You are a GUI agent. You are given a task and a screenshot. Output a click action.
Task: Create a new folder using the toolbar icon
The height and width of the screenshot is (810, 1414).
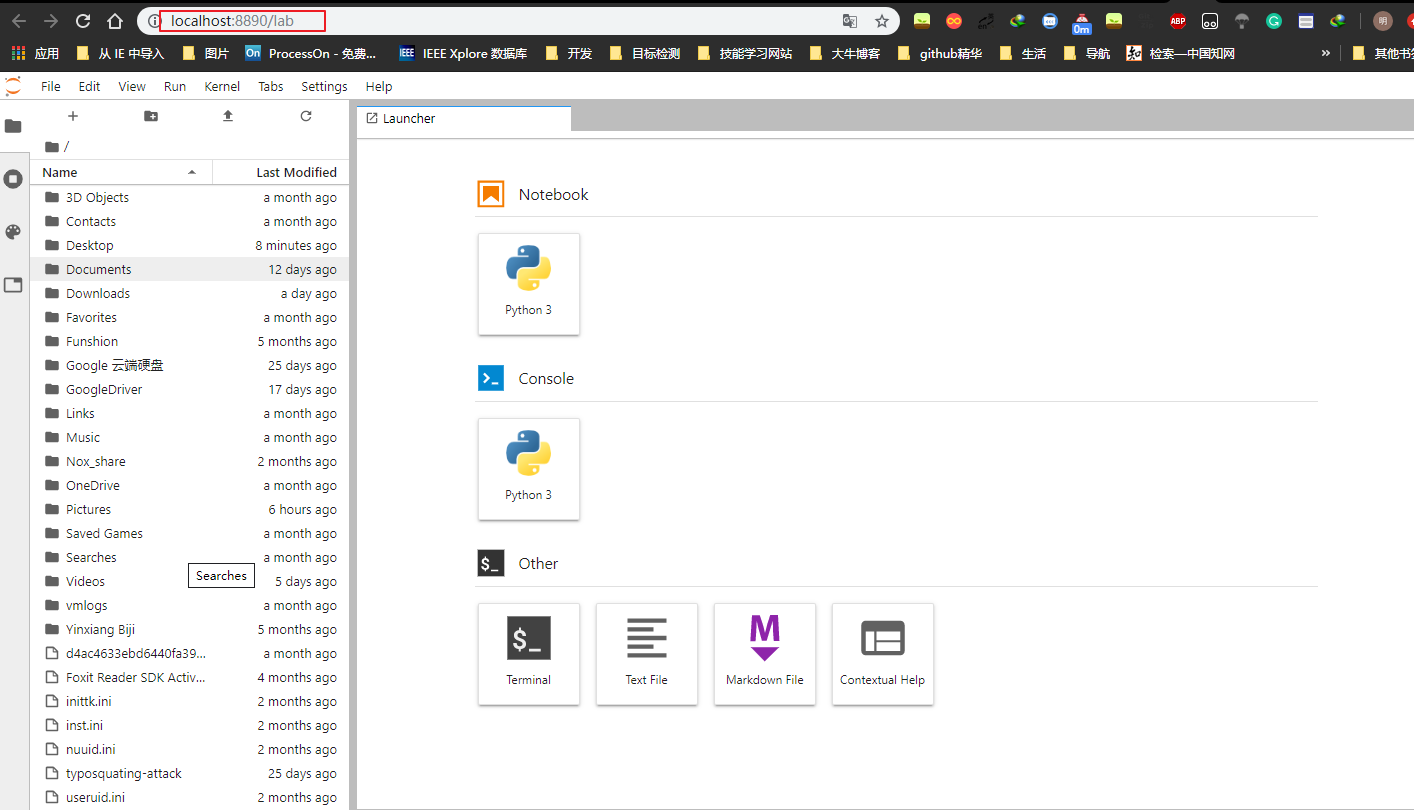click(x=150, y=116)
